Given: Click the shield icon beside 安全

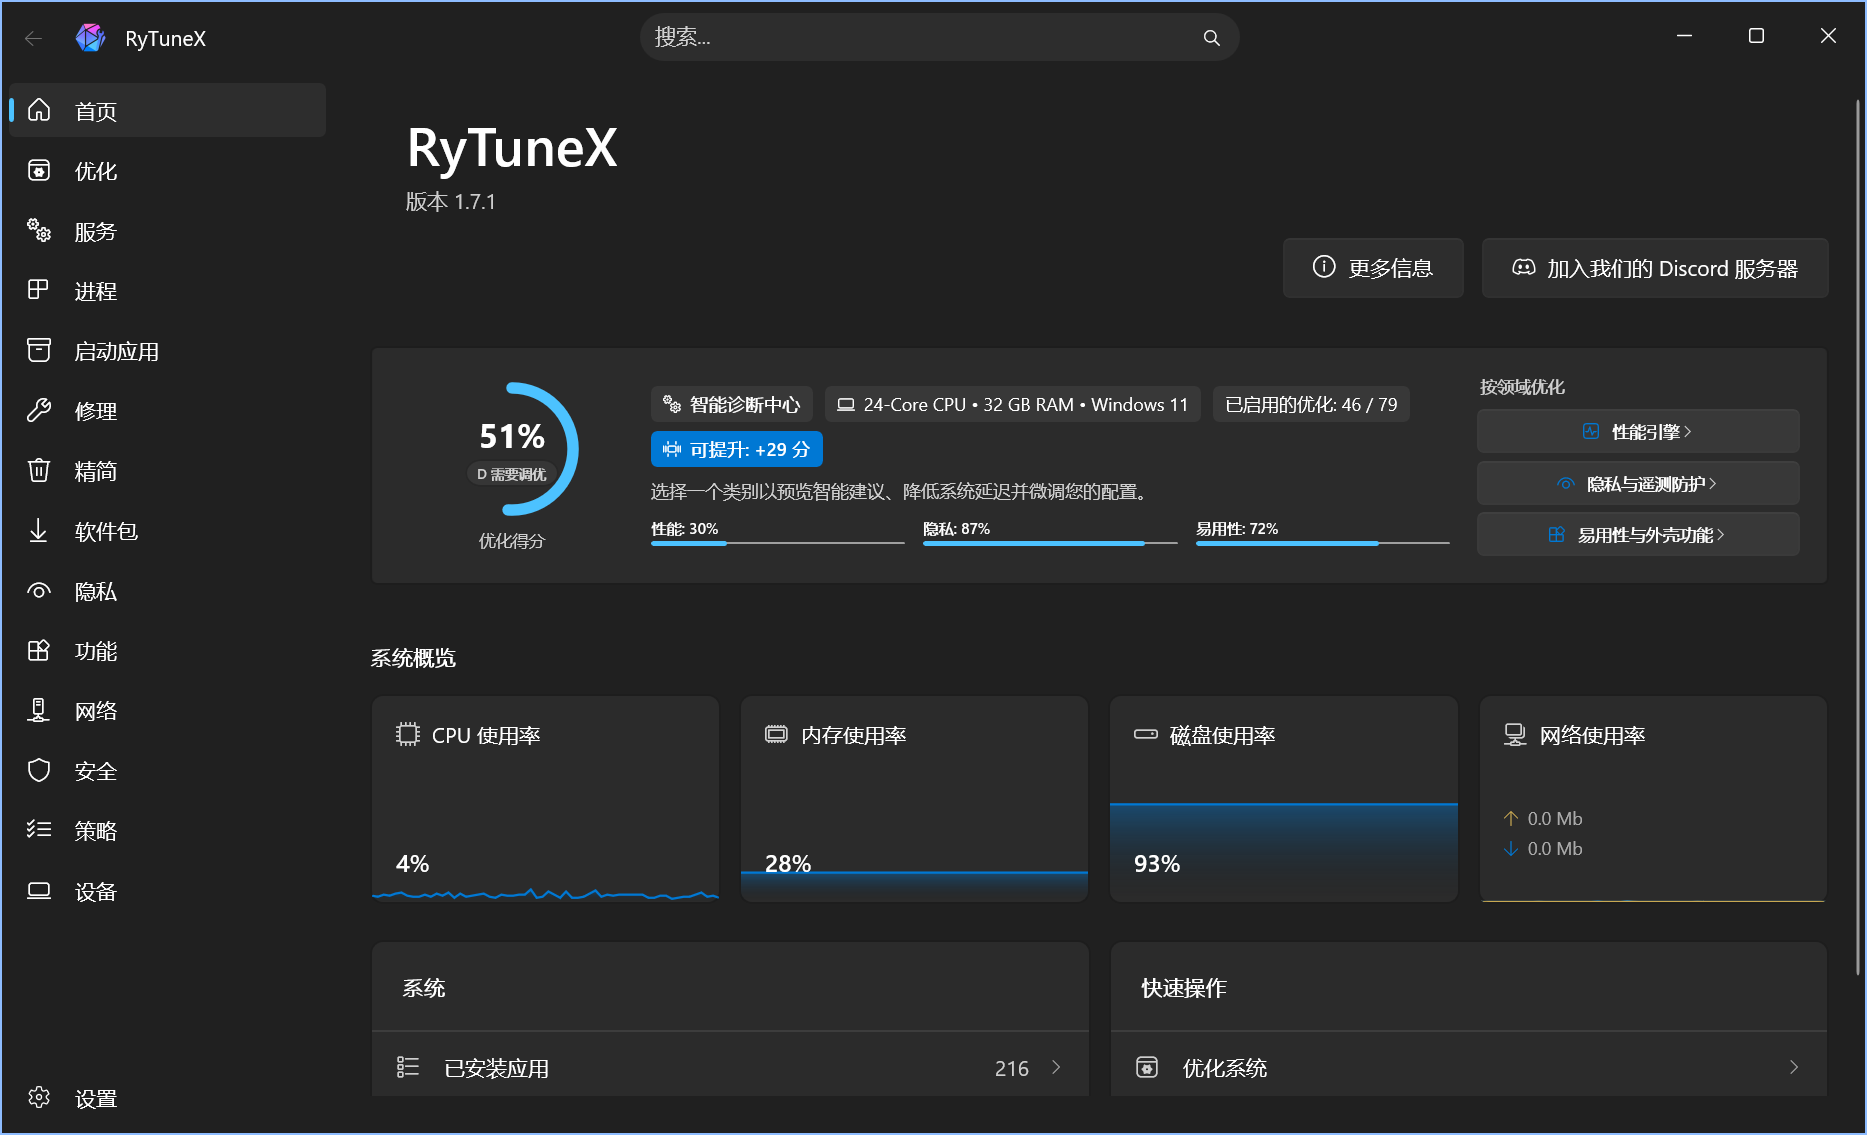Looking at the screenshot, I should click(x=39, y=770).
